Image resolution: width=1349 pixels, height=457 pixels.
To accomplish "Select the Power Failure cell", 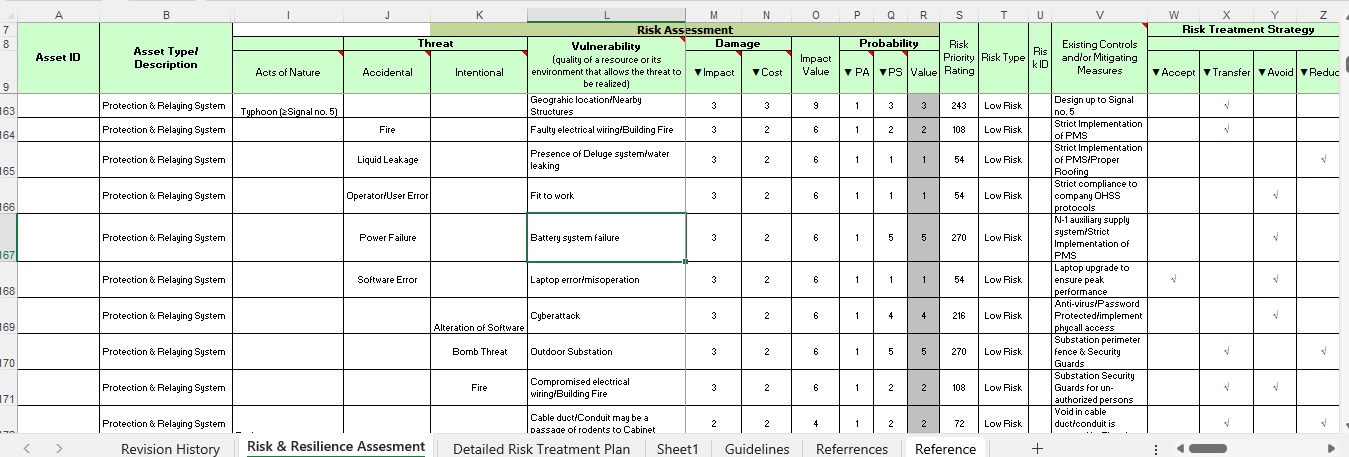I will click(387, 238).
